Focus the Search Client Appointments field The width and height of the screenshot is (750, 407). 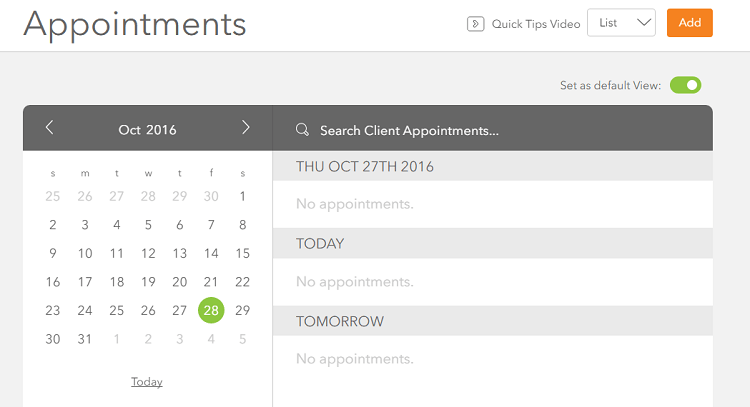(493, 130)
